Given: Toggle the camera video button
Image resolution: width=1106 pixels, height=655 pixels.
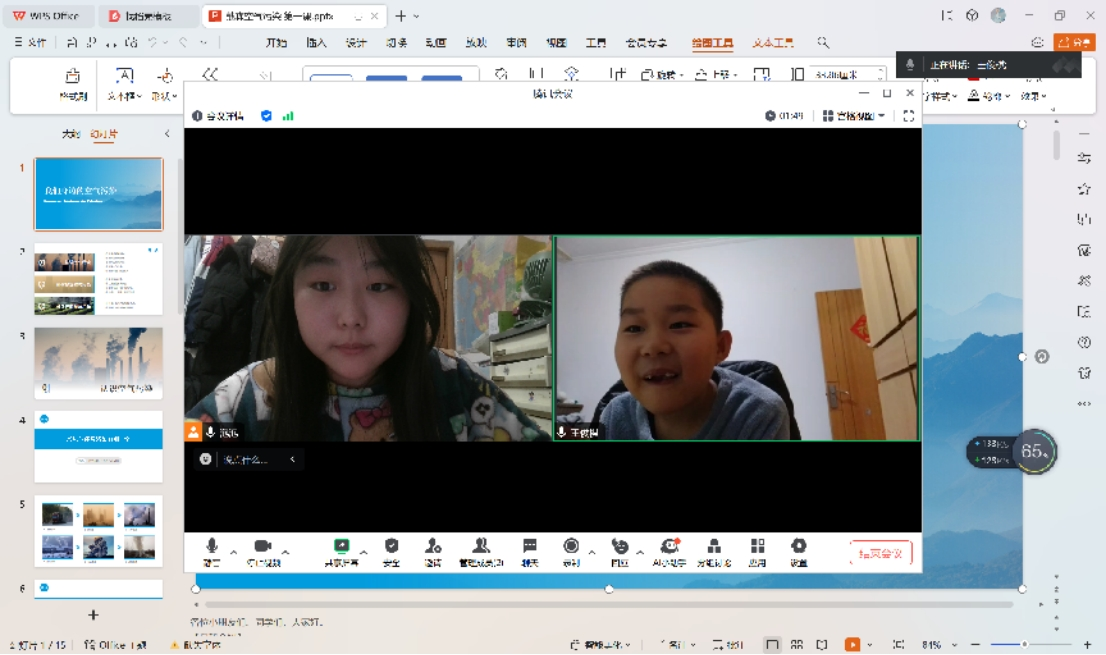Looking at the screenshot, I should coord(263,547).
